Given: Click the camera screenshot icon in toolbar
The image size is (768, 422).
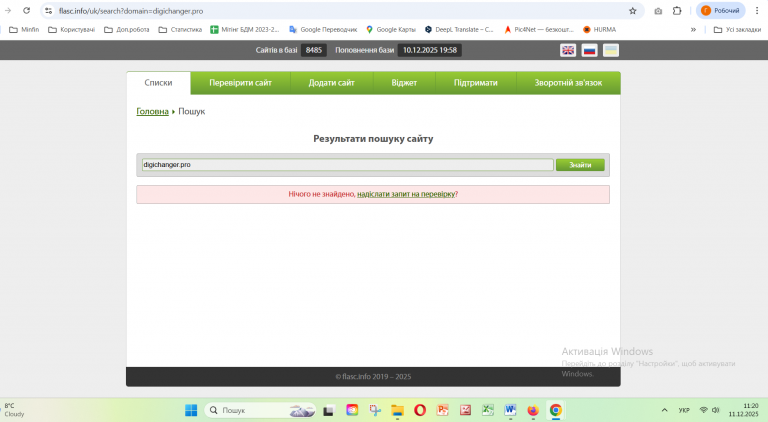Looking at the screenshot, I should [x=658, y=11].
